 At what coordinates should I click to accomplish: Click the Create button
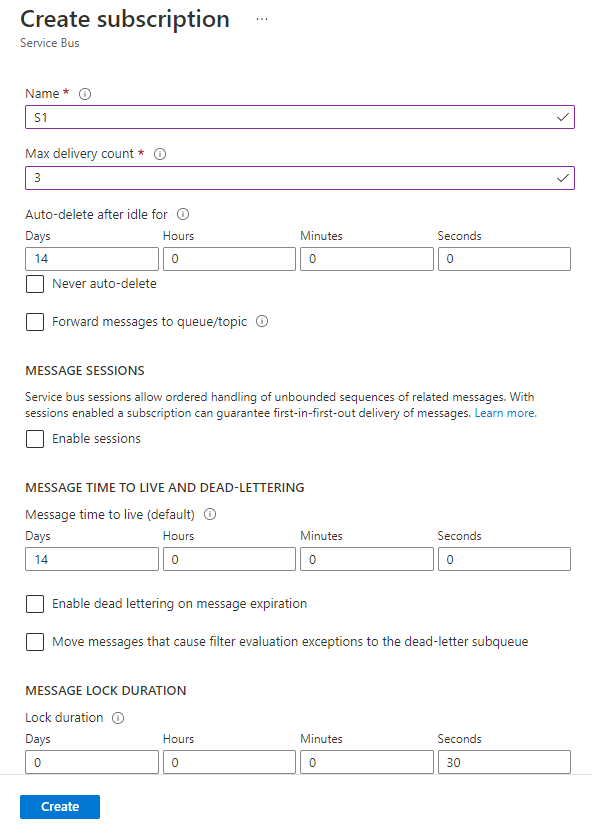(60, 806)
